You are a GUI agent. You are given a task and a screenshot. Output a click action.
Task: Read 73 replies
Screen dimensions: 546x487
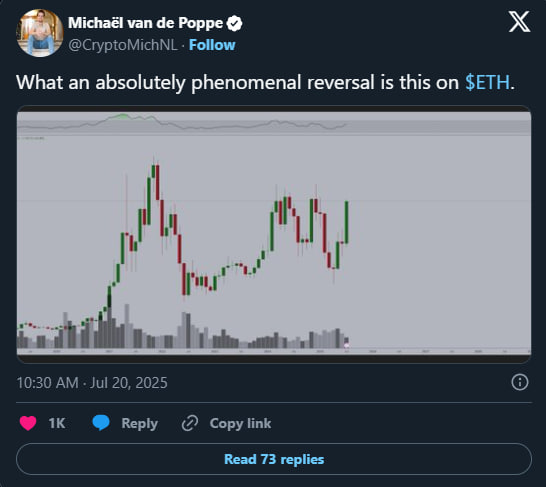[274, 459]
